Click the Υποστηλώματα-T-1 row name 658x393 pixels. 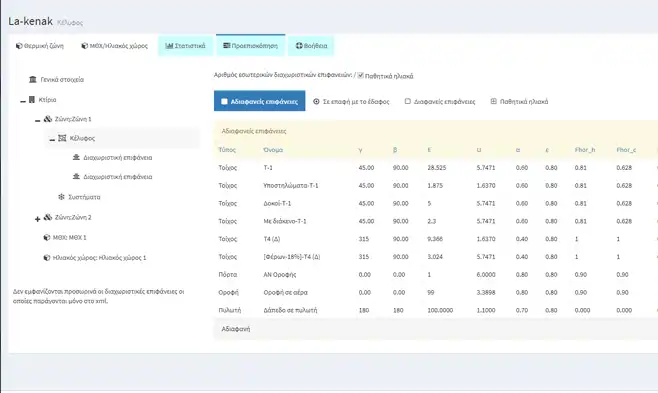coord(291,185)
